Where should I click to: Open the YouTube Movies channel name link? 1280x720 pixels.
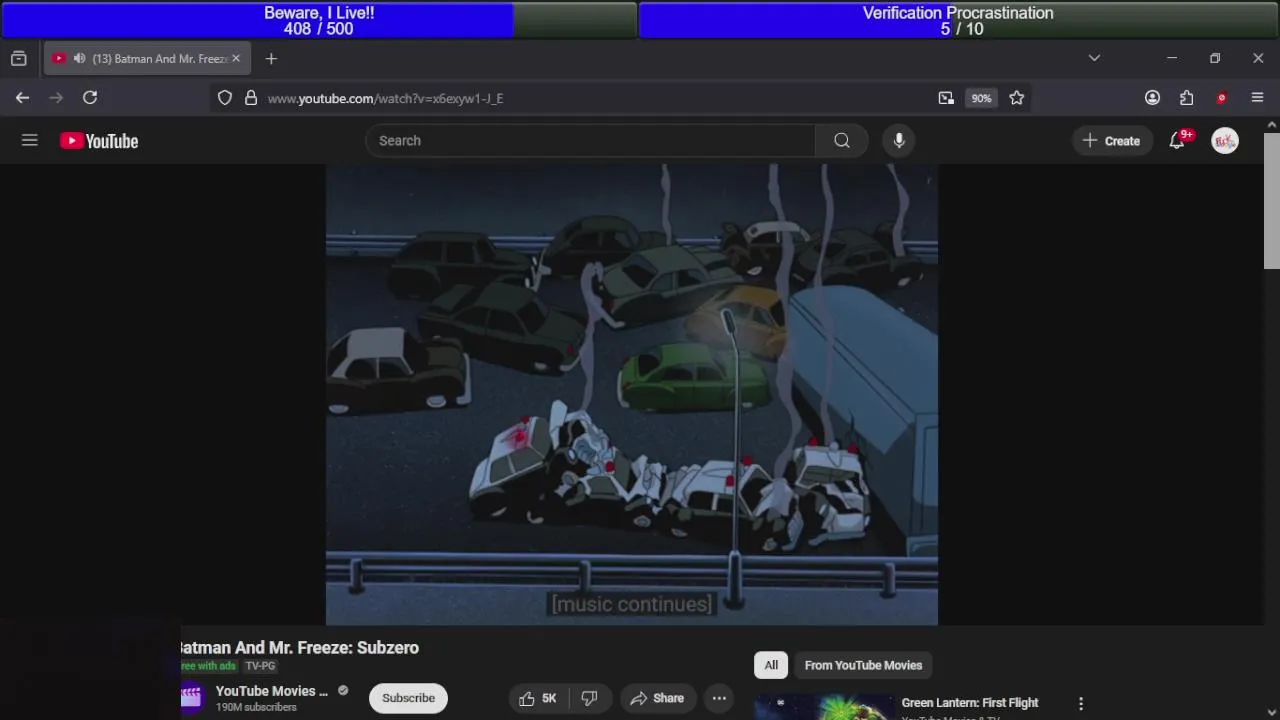(271, 691)
